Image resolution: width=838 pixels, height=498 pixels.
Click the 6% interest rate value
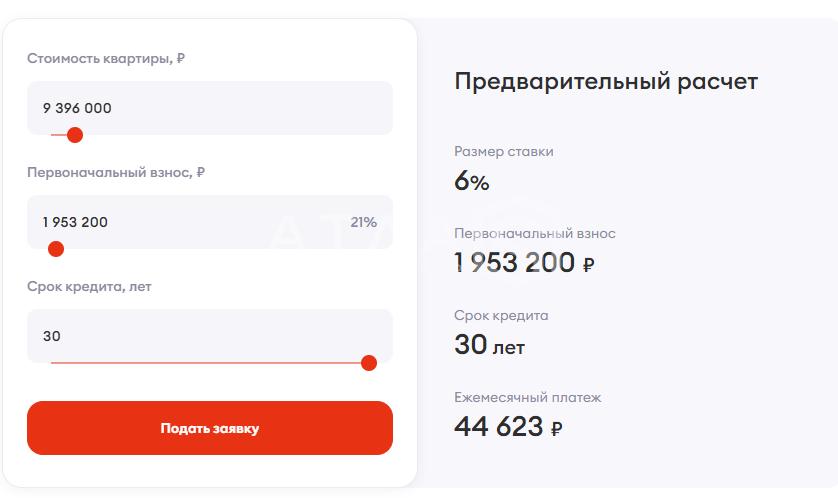click(472, 181)
